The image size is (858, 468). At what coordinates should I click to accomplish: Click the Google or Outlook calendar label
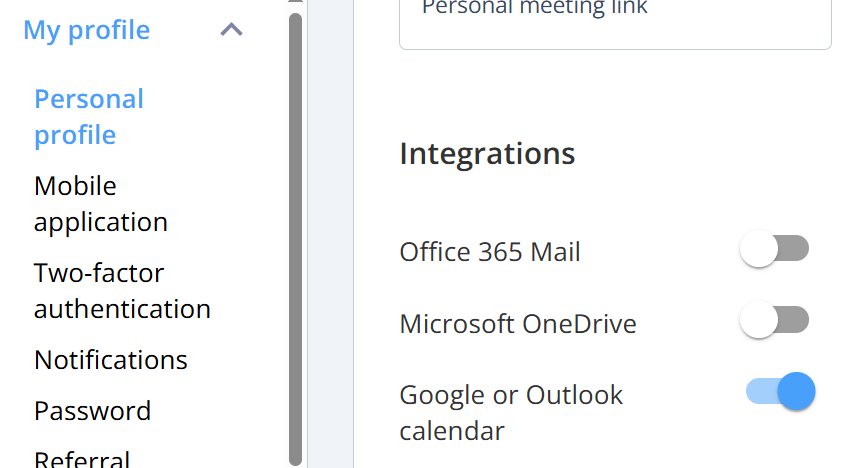tap(511, 413)
